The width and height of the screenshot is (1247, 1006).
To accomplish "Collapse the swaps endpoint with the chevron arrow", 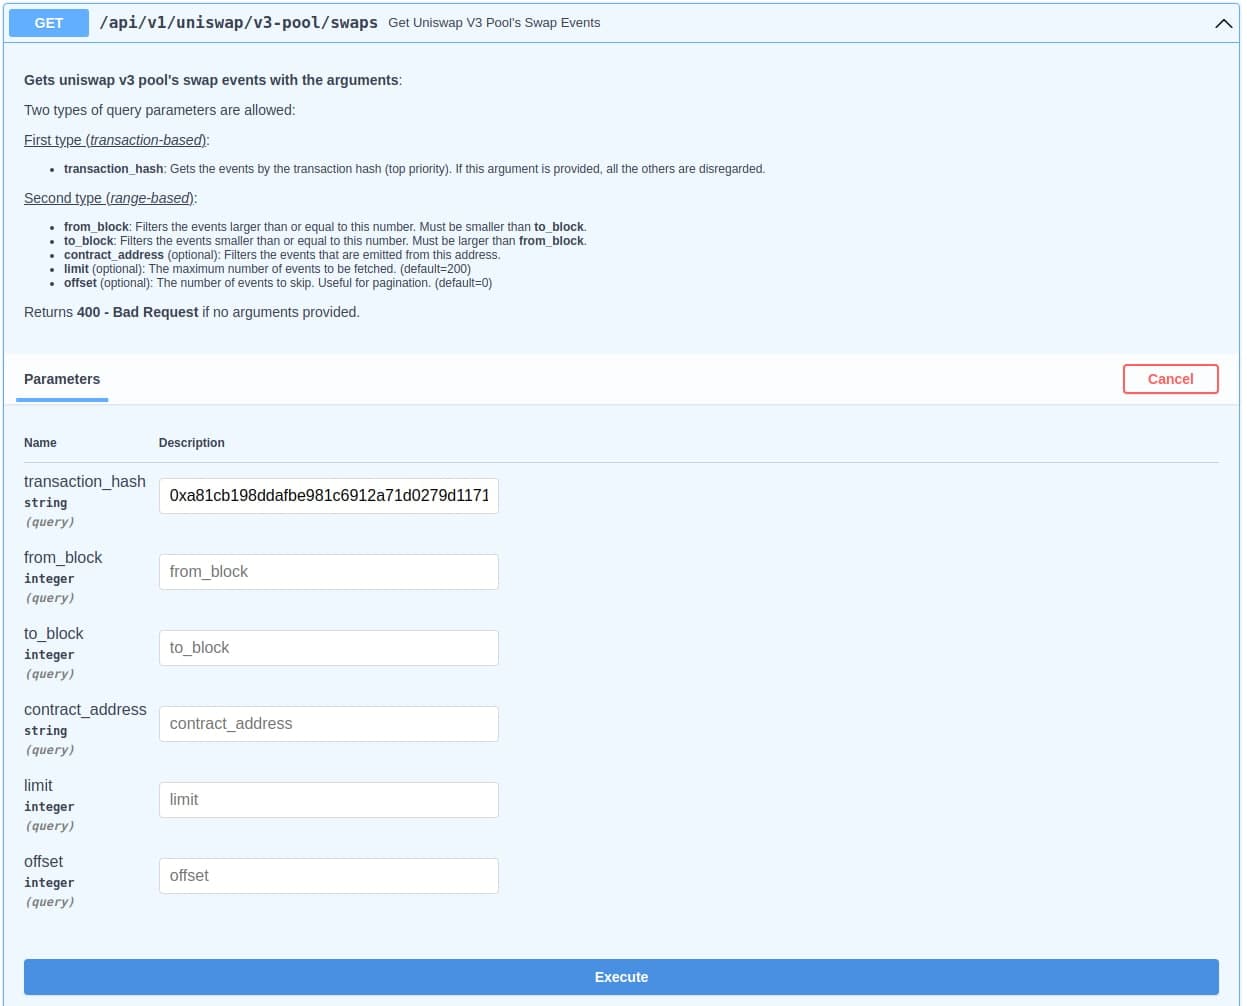I will point(1223,23).
